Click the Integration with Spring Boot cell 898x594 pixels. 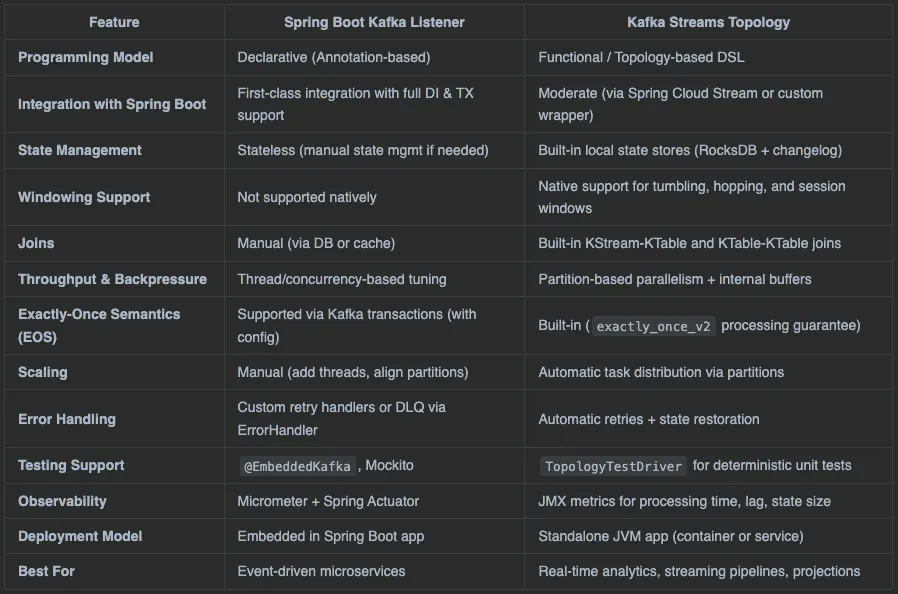(x=112, y=104)
